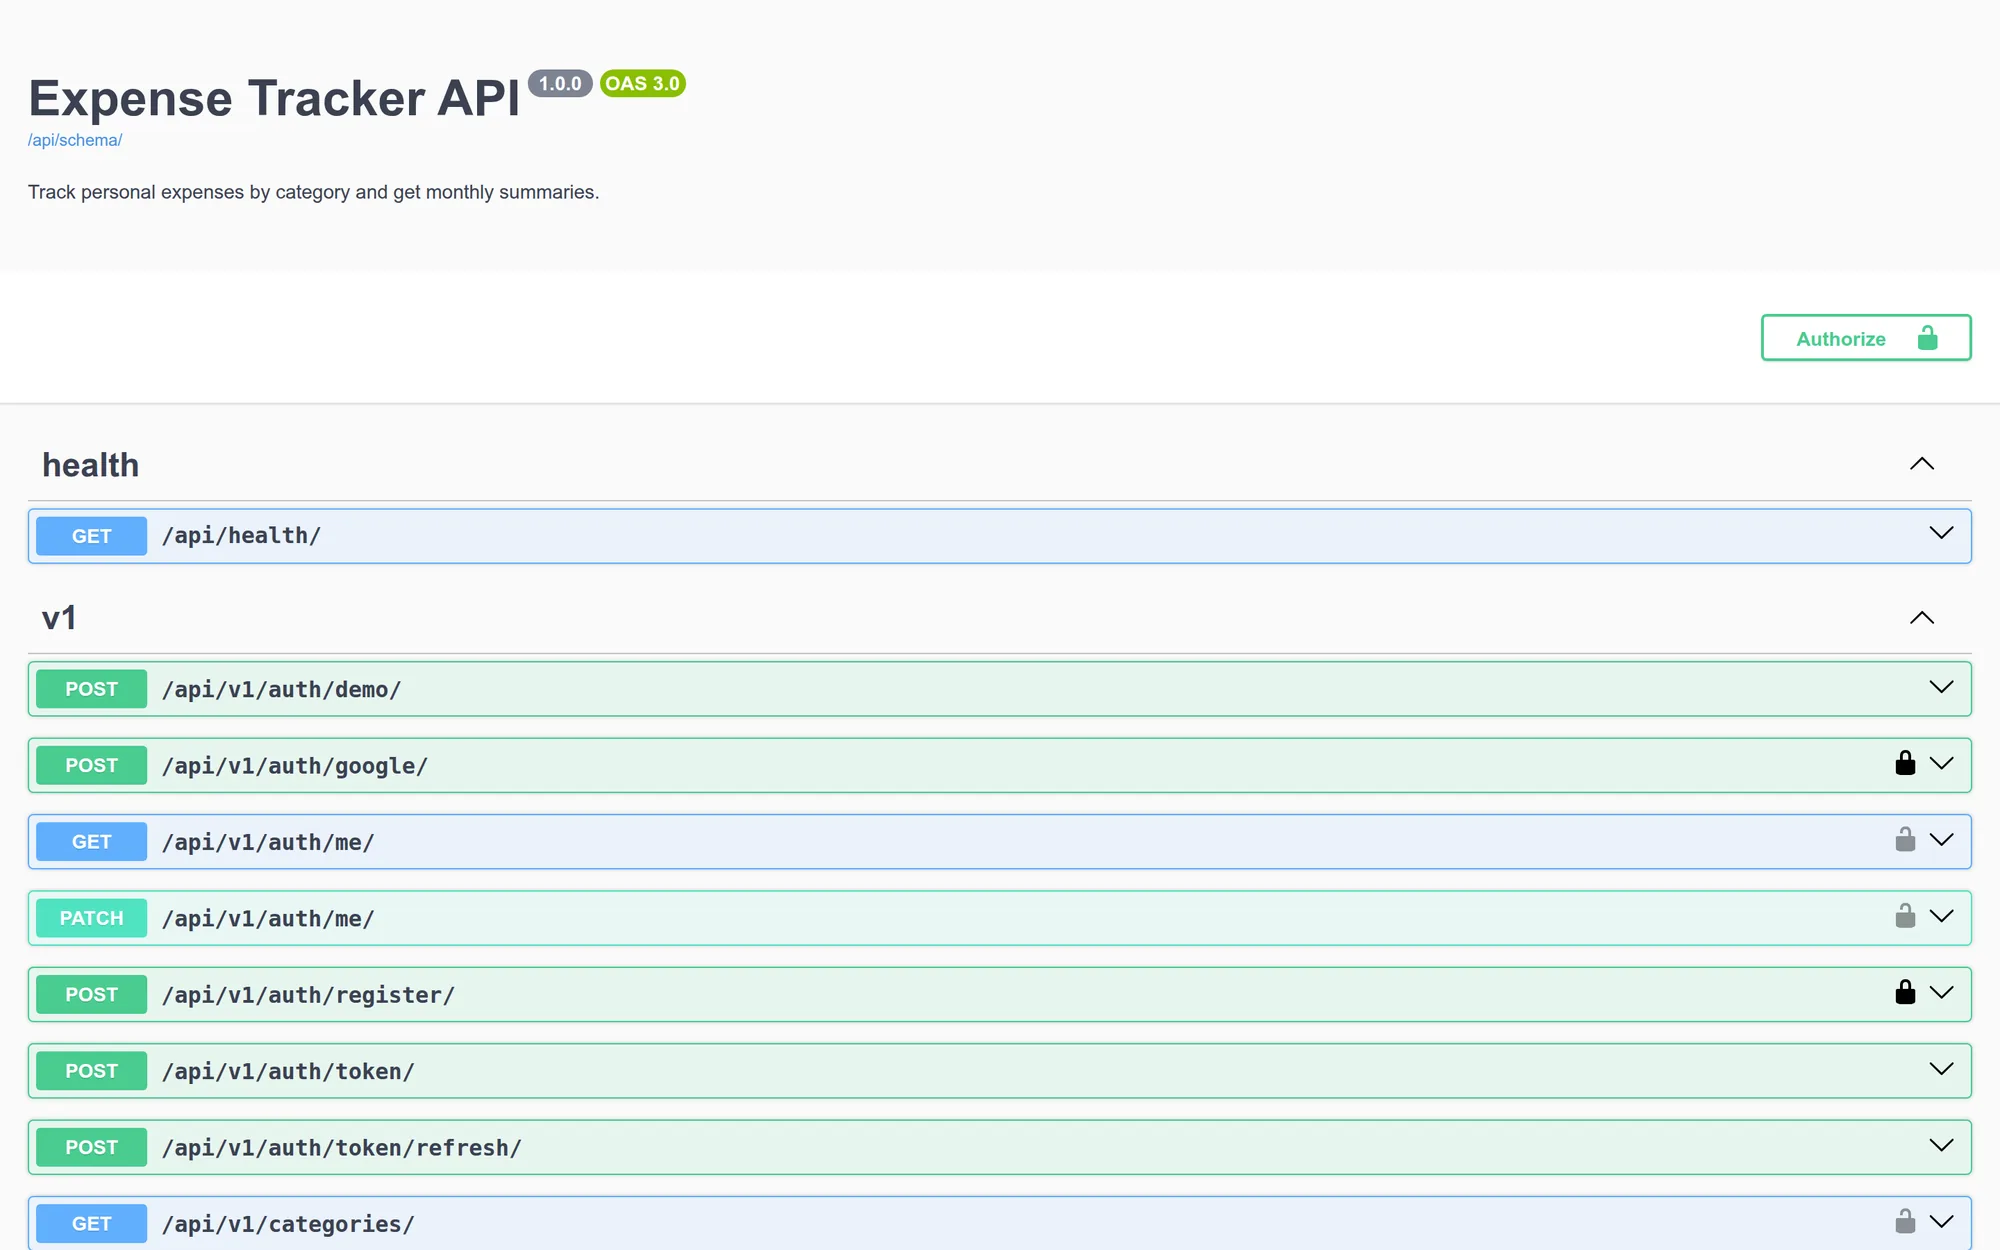
Task: Click the health section heading
Action: tap(90, 465)
